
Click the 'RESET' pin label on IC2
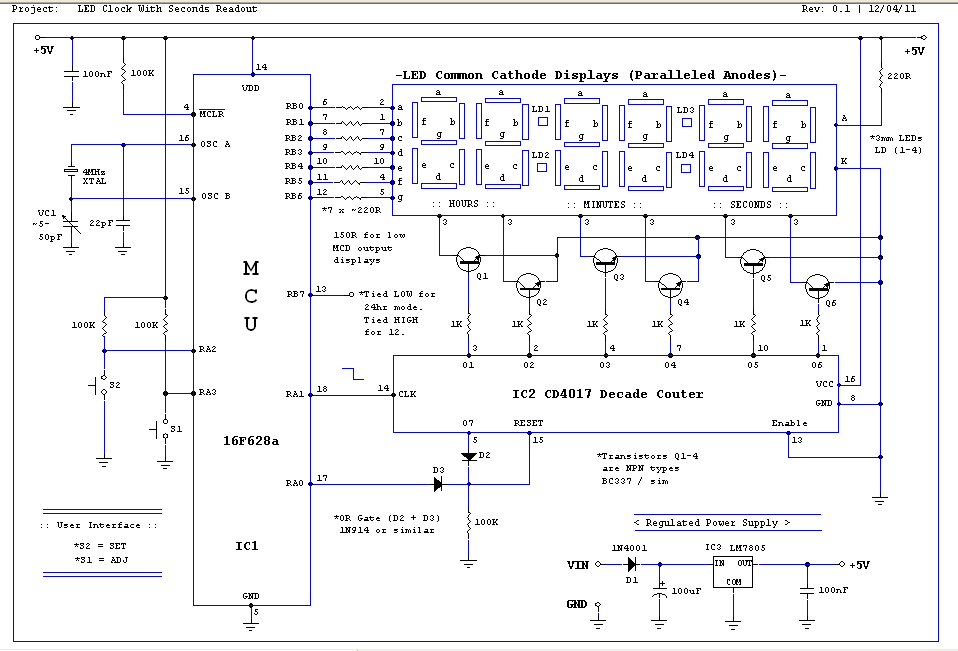coord(528,423)
